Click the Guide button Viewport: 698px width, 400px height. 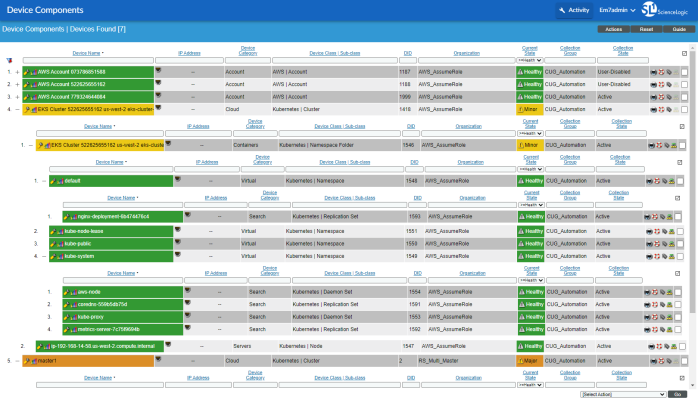679,30
